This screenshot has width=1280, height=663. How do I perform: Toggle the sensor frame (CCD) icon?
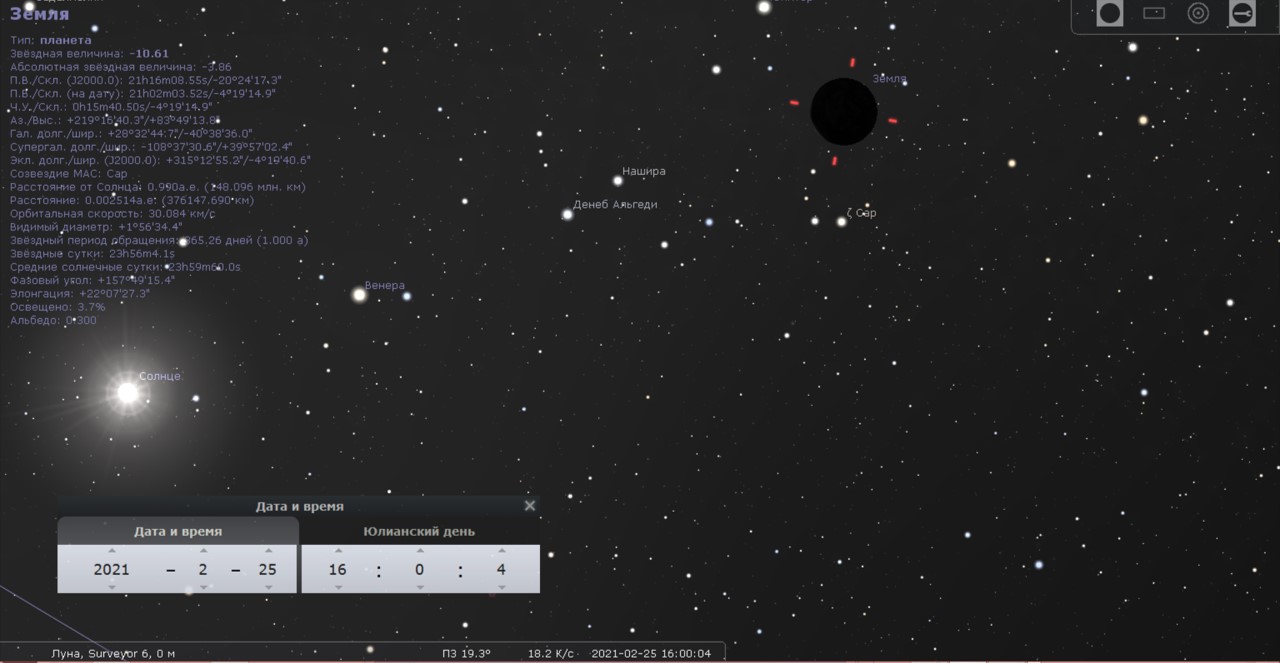1154,14
